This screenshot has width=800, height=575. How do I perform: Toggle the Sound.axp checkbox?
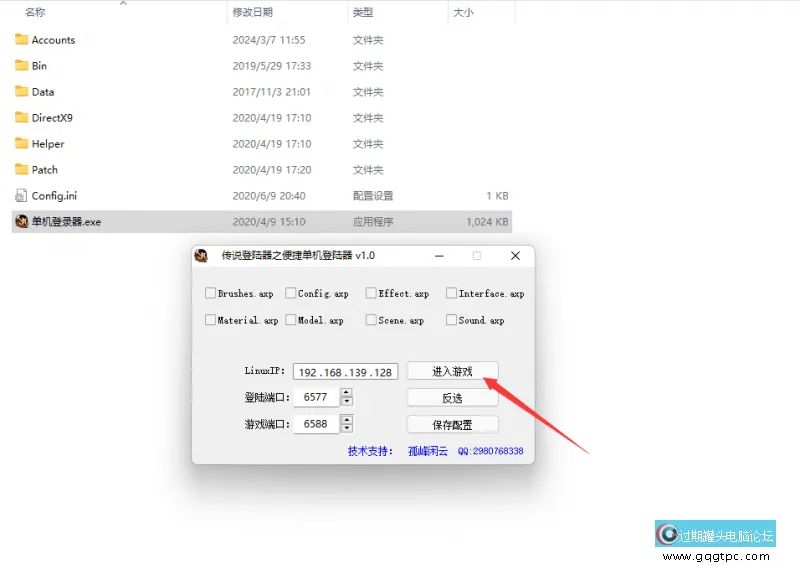click(451, 320)
